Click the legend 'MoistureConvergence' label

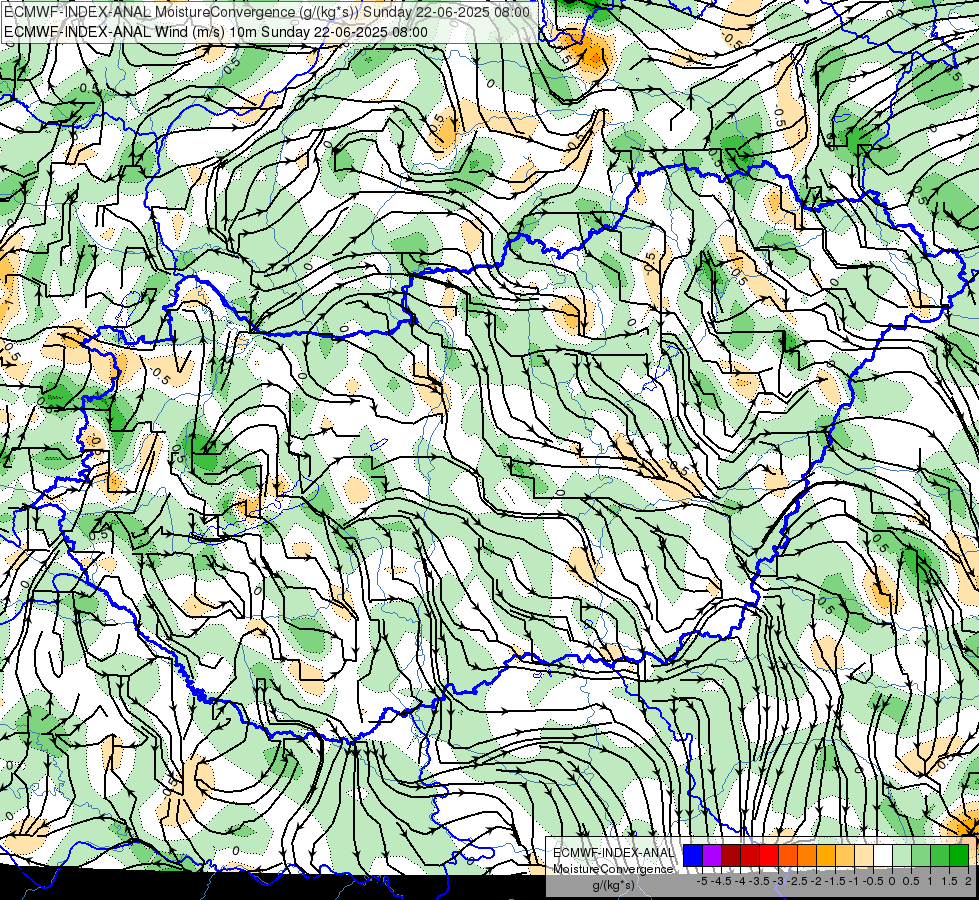[x=613, y=869]
